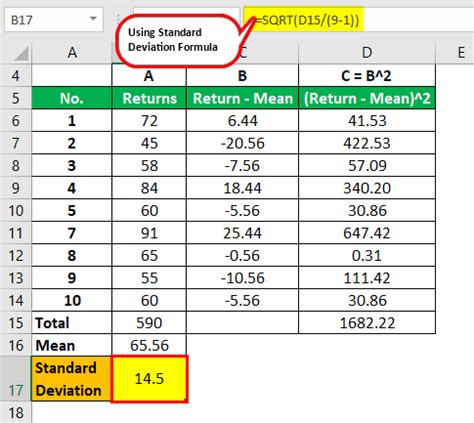Click the cell containing 25.44
This screenshot has width=474, height=423.
243,233
